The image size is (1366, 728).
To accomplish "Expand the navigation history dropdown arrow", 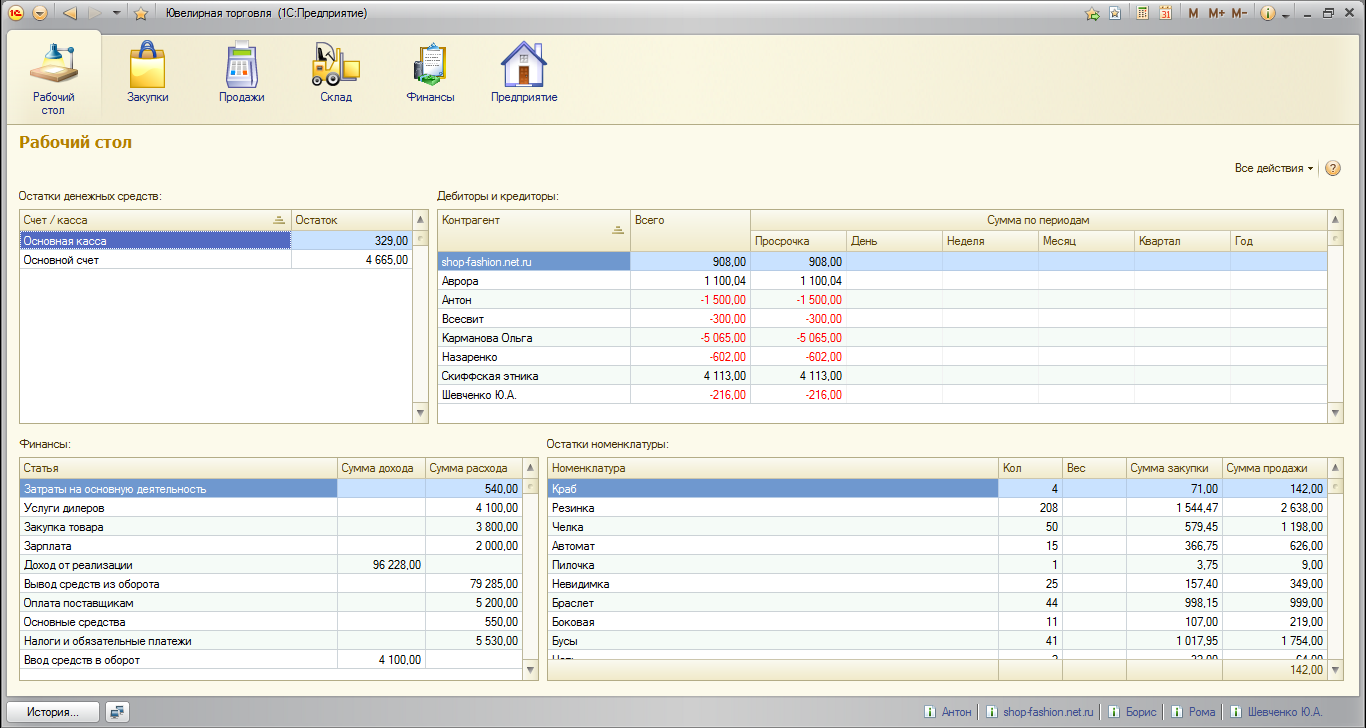I will click(117, 13).
